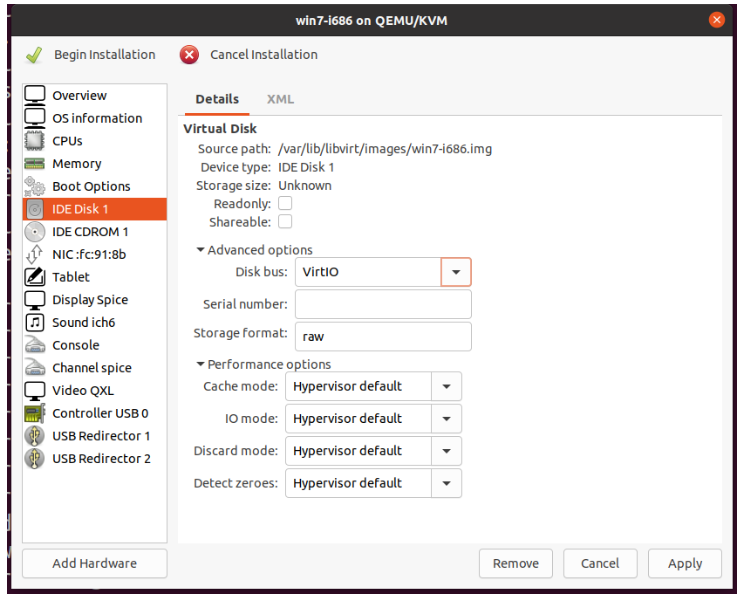Viewport: 749px width, 600px height.
Task: Click the Cancel Installation label
Action: point(264,55)
